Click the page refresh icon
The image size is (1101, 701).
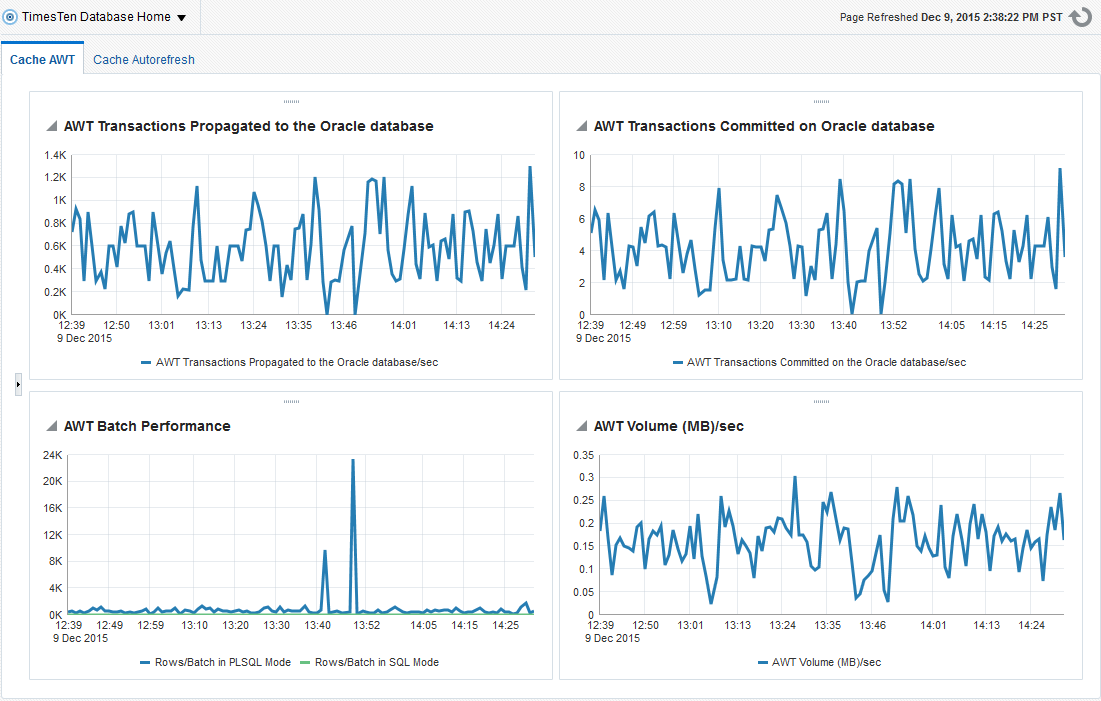[1080, 17]
